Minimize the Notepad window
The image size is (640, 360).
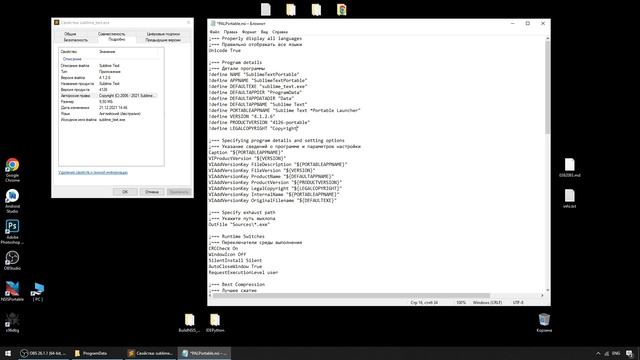click(513, 23)
